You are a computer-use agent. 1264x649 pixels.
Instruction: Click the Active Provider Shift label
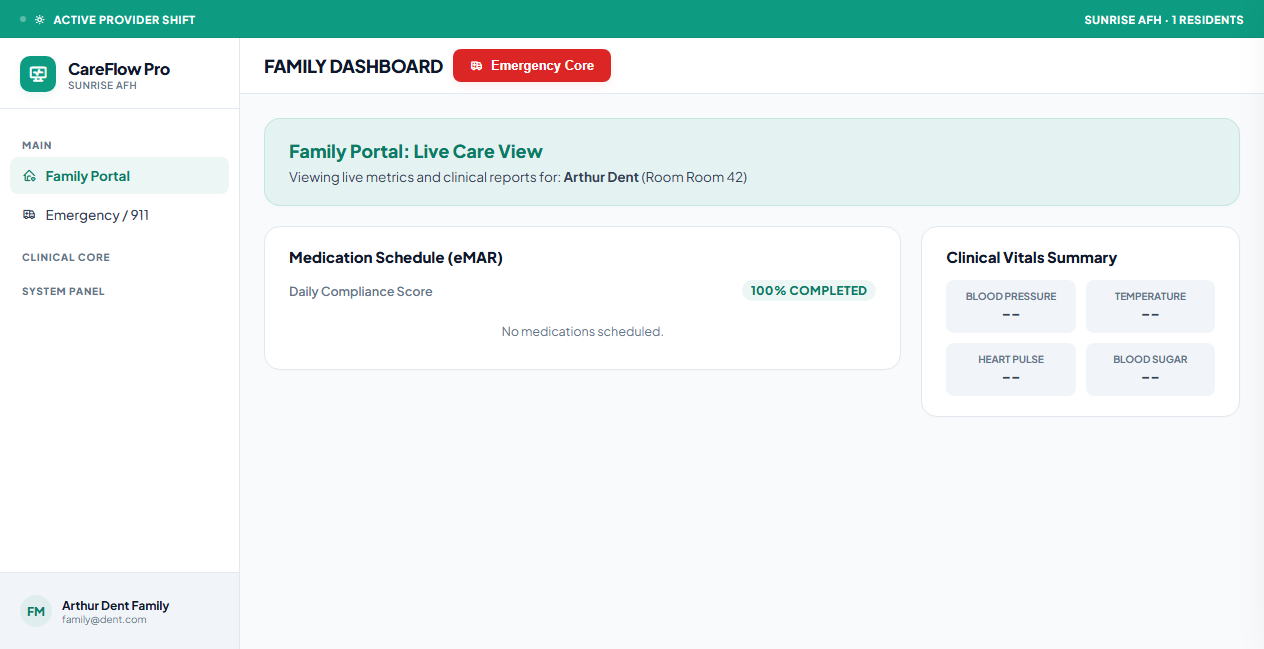[124, 20]
